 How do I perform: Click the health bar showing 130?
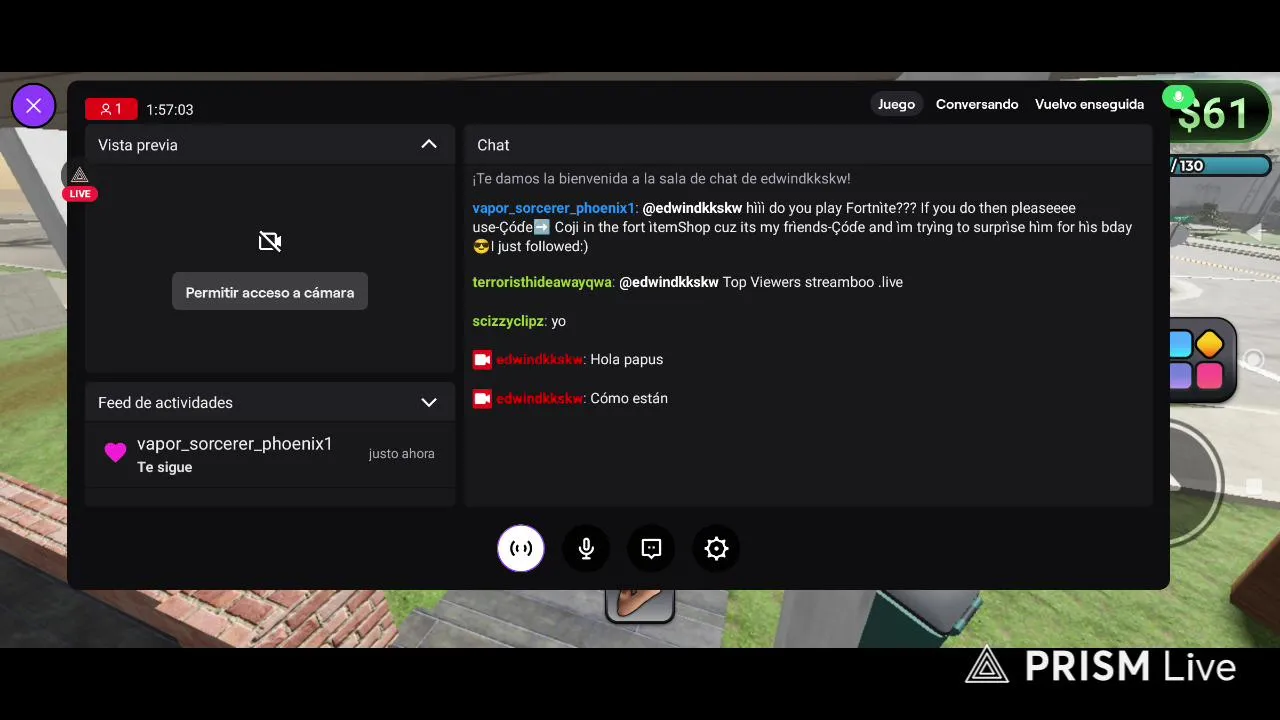tap(1220, 166)
